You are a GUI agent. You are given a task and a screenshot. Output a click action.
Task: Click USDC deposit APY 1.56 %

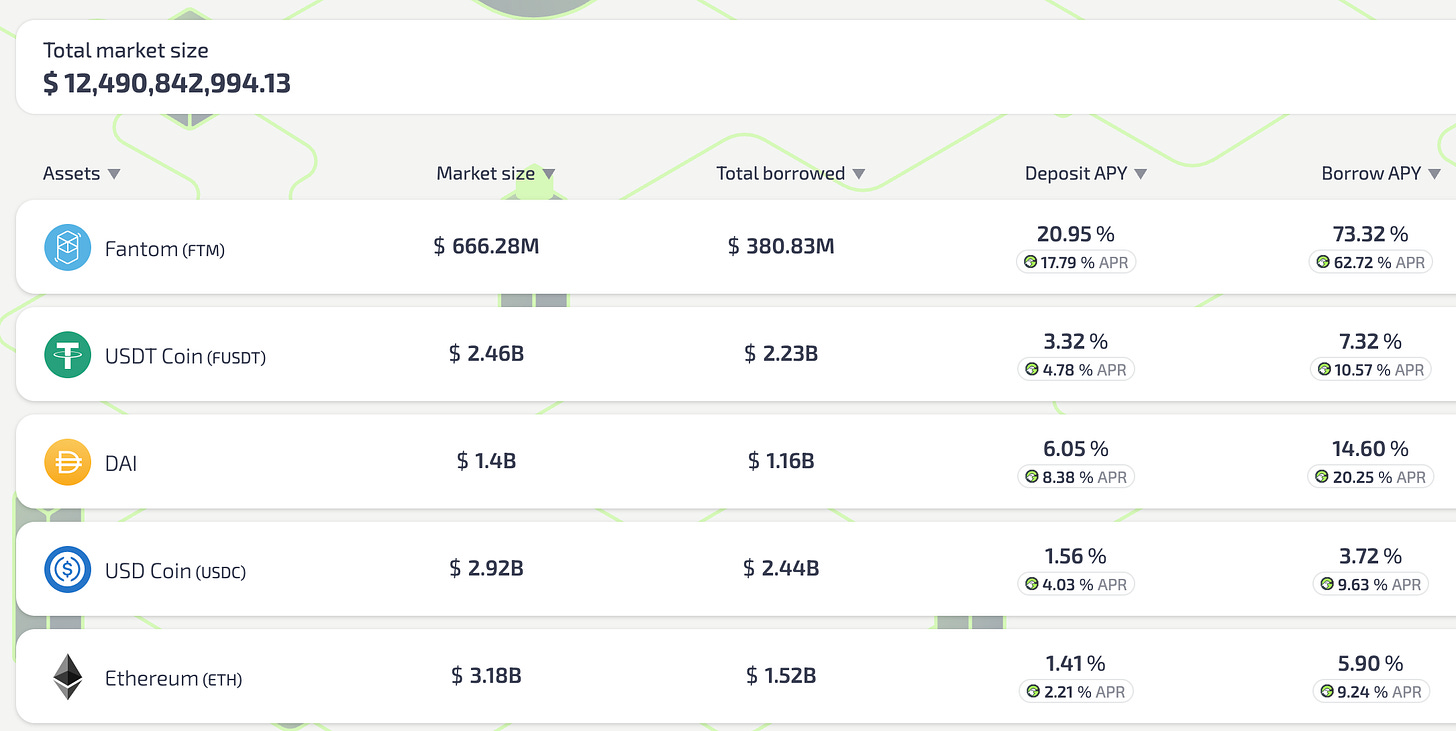1076,556
